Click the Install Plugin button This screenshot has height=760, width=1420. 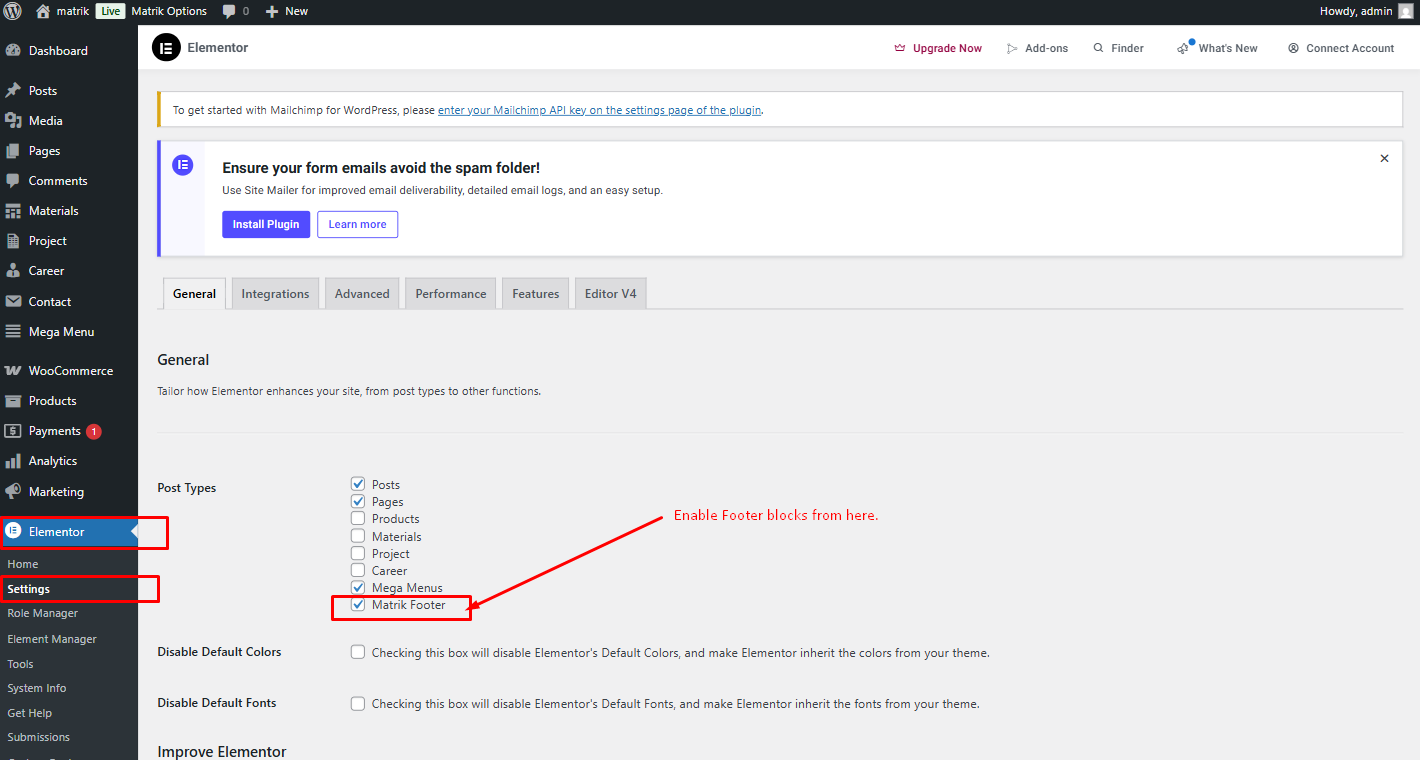(x=266, y=225)
